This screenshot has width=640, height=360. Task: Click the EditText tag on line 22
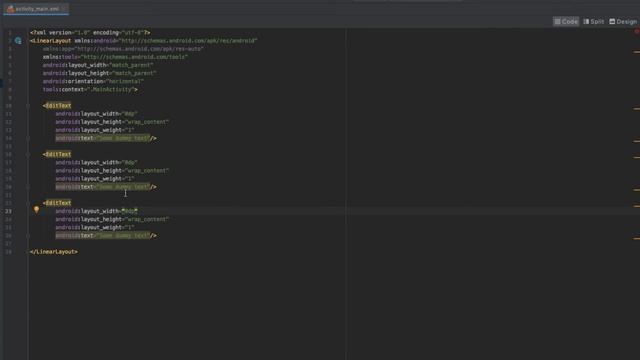click(x=58, y=203)
